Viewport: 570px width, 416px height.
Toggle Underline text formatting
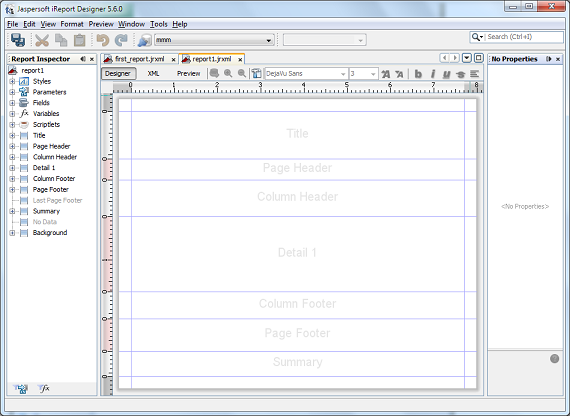tap(446, 74)
